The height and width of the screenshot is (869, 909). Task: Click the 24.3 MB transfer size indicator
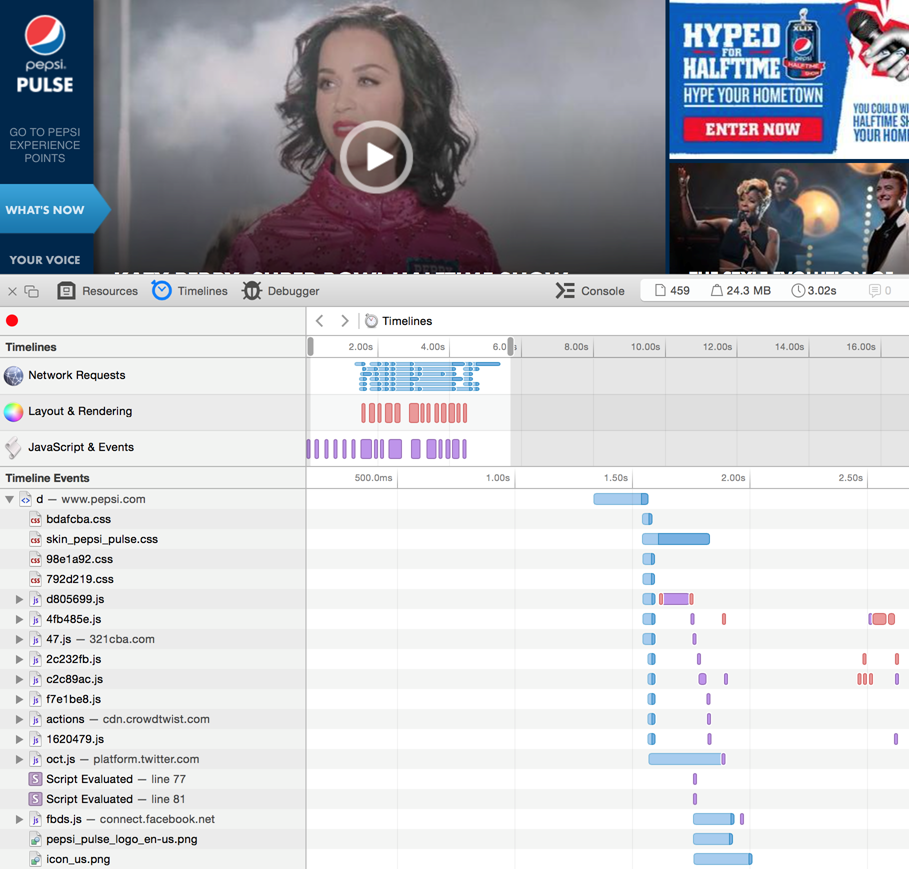pyautogui.click(x=741, y=290)
